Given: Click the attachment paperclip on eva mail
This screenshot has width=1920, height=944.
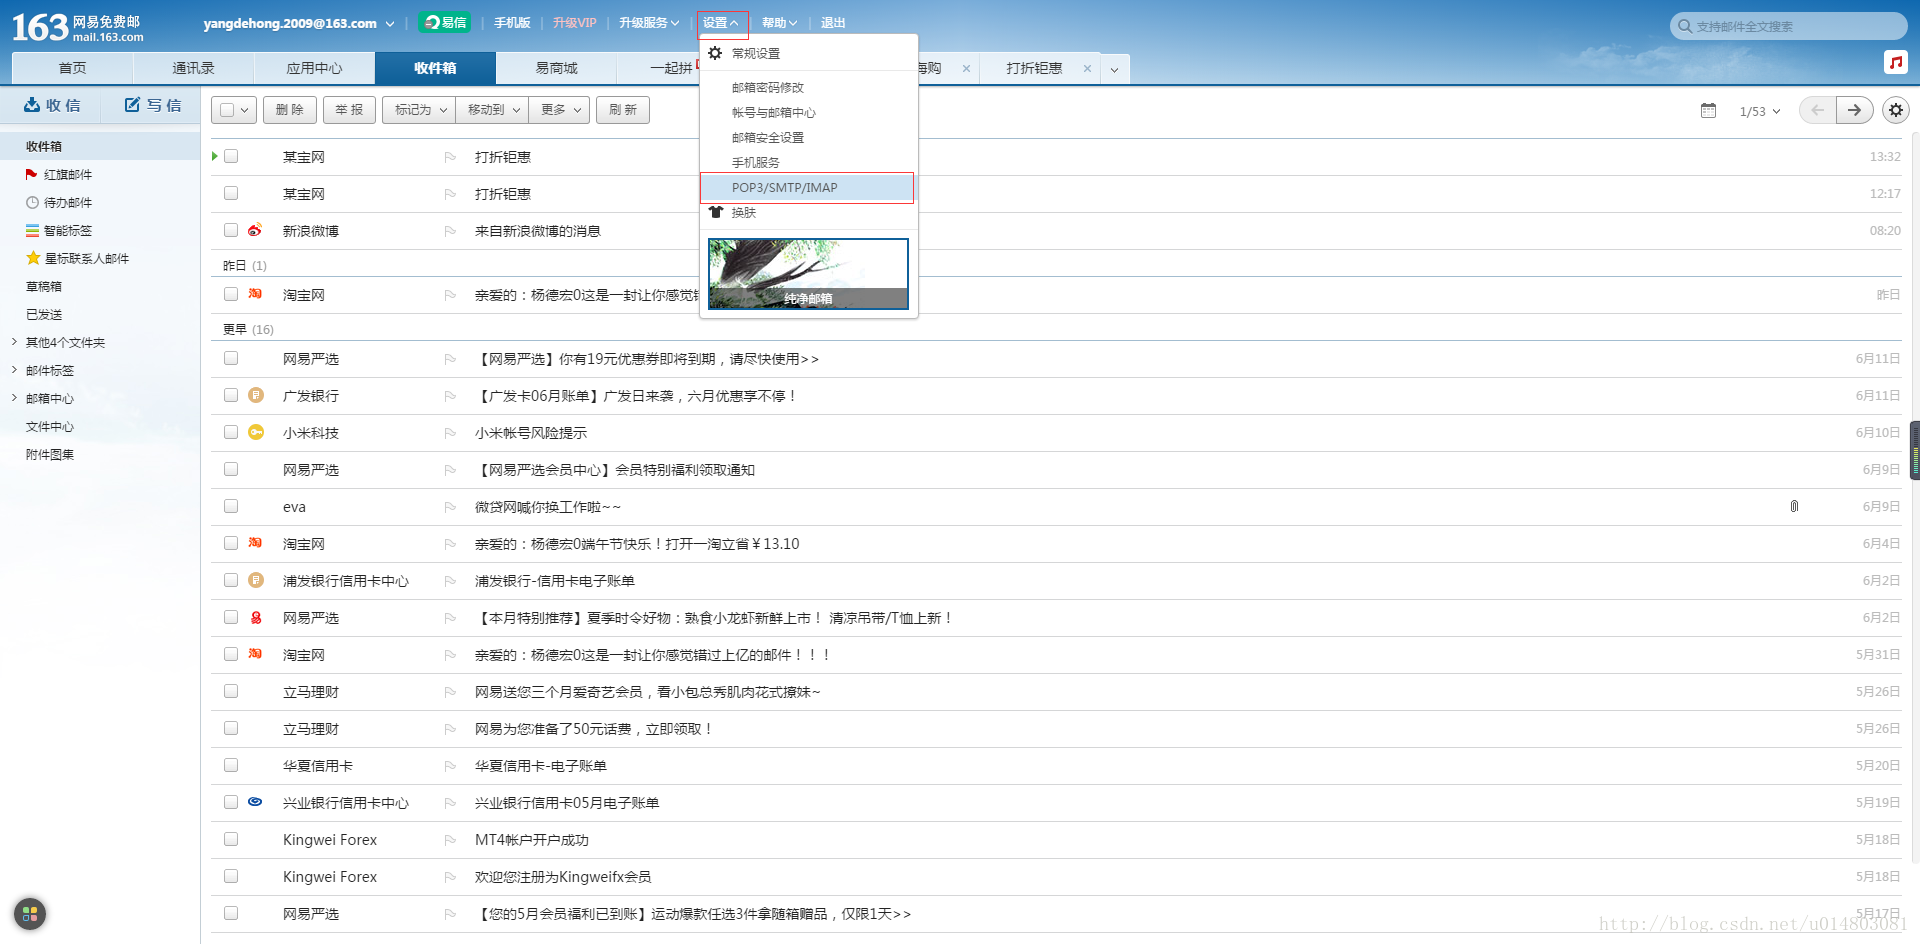Looking at the screenshot, I should point(1794,507).
